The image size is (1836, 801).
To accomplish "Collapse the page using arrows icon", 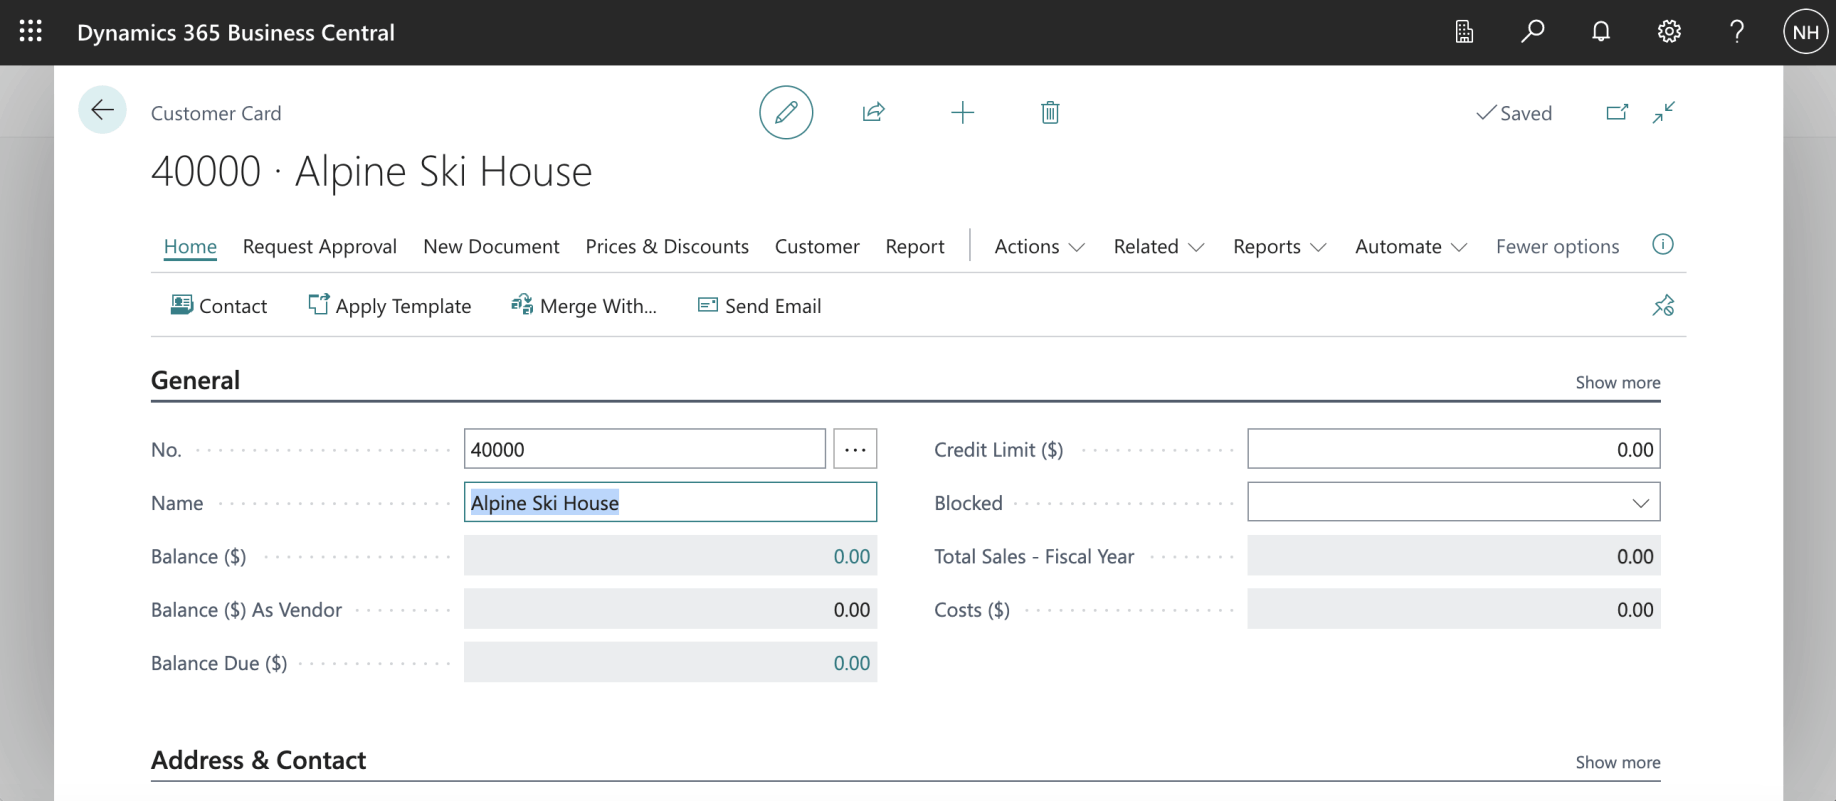I will point(1664,112).
